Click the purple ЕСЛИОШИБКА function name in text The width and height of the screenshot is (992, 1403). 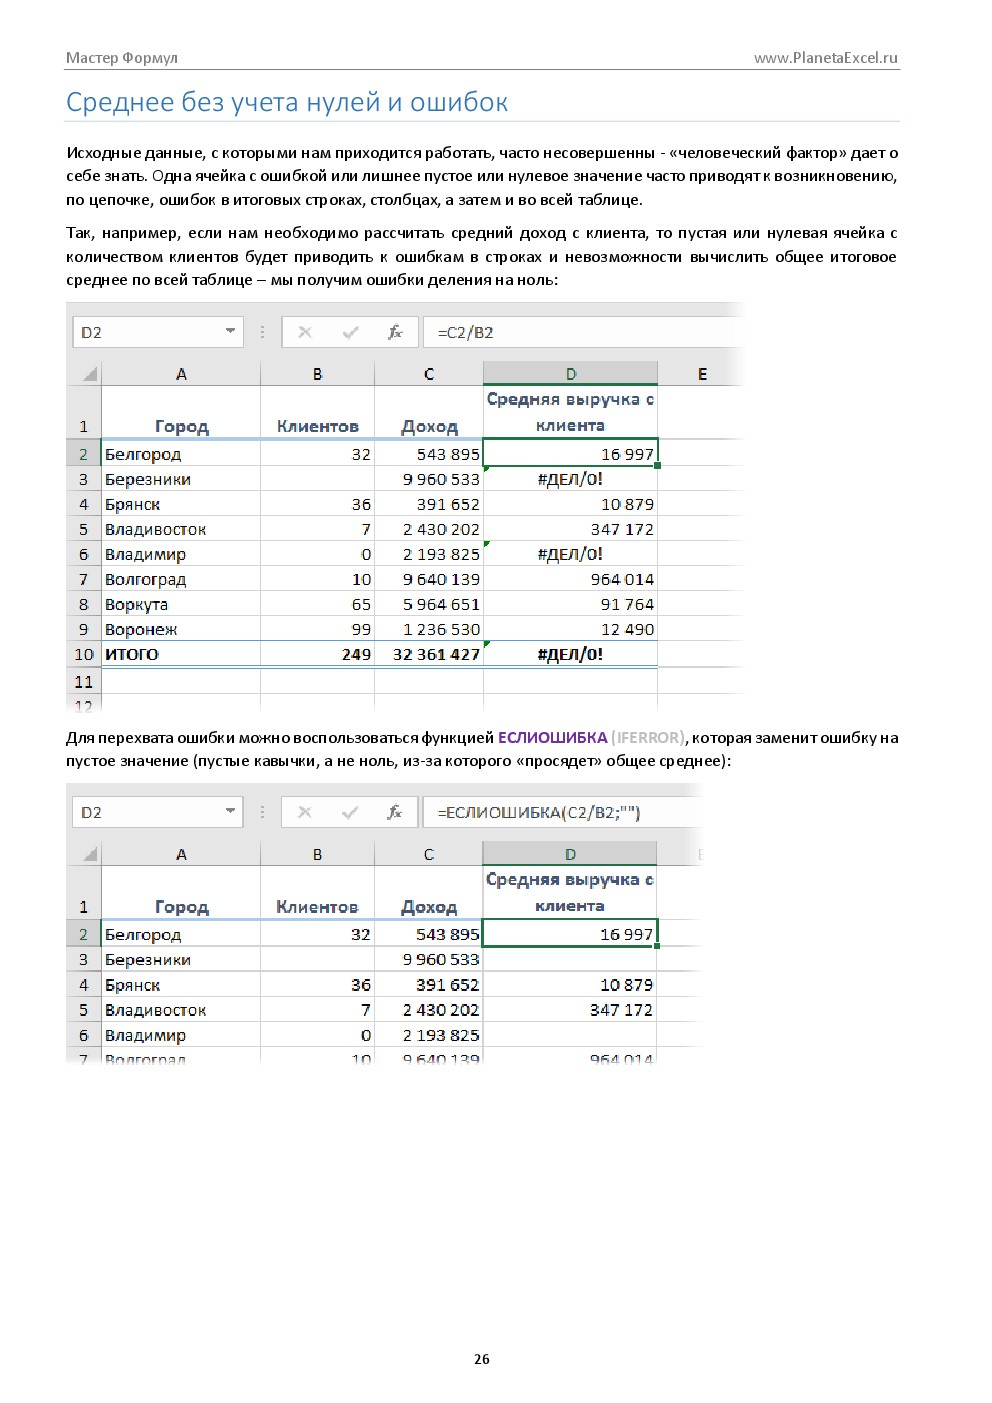click(x=552, y=738)
